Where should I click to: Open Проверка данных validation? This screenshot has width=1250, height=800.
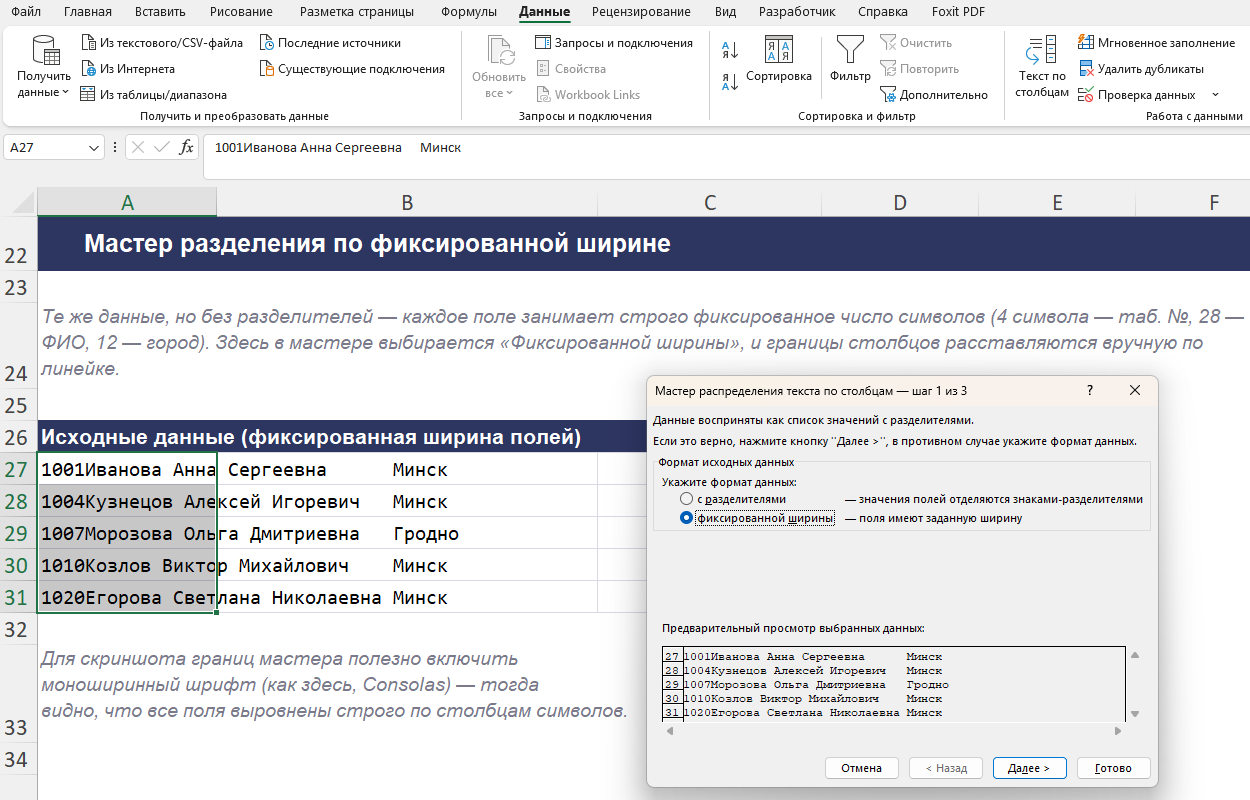click(1136, 95)
